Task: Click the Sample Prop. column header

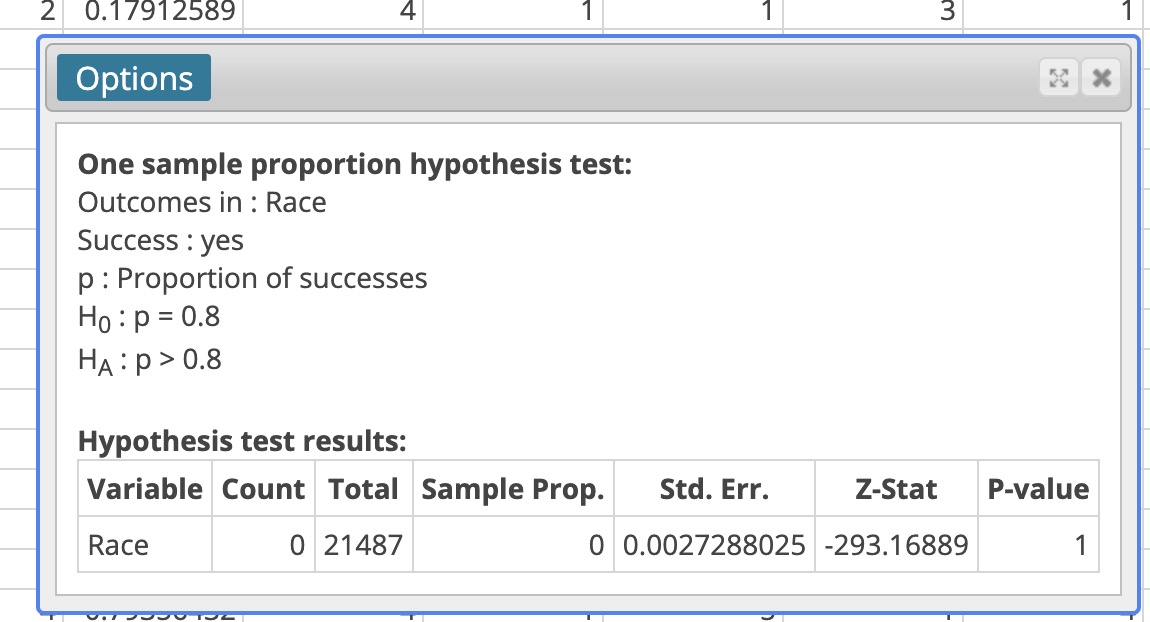Action: click(x=513, y=489)
